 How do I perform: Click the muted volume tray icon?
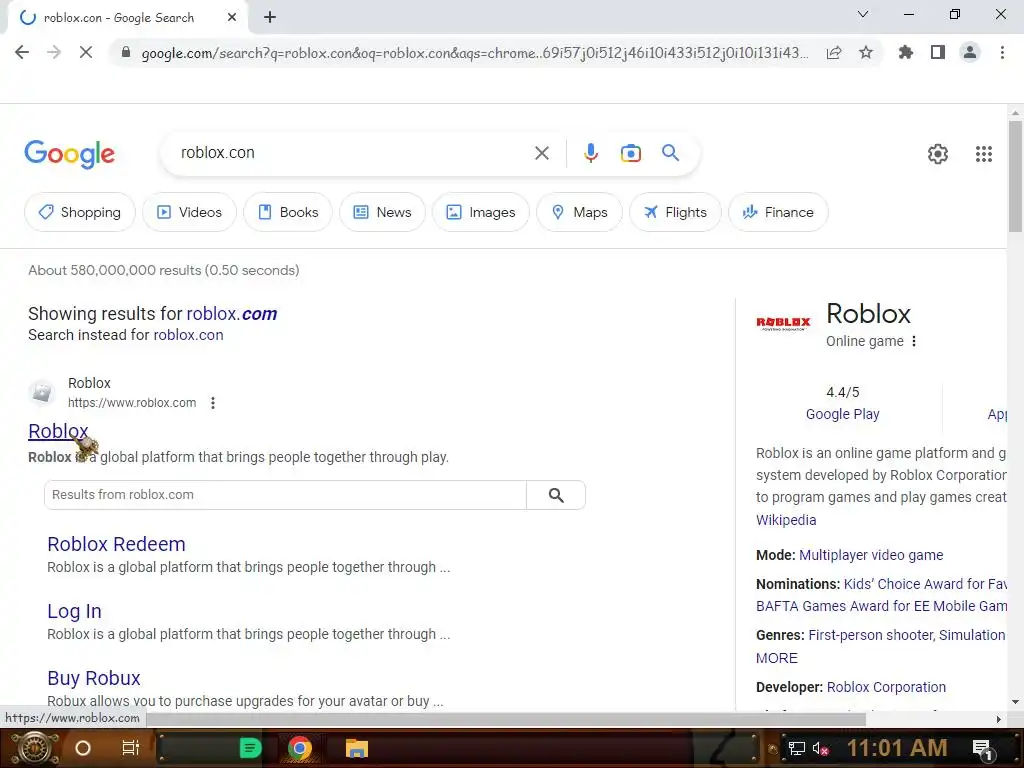click(820, 748)
